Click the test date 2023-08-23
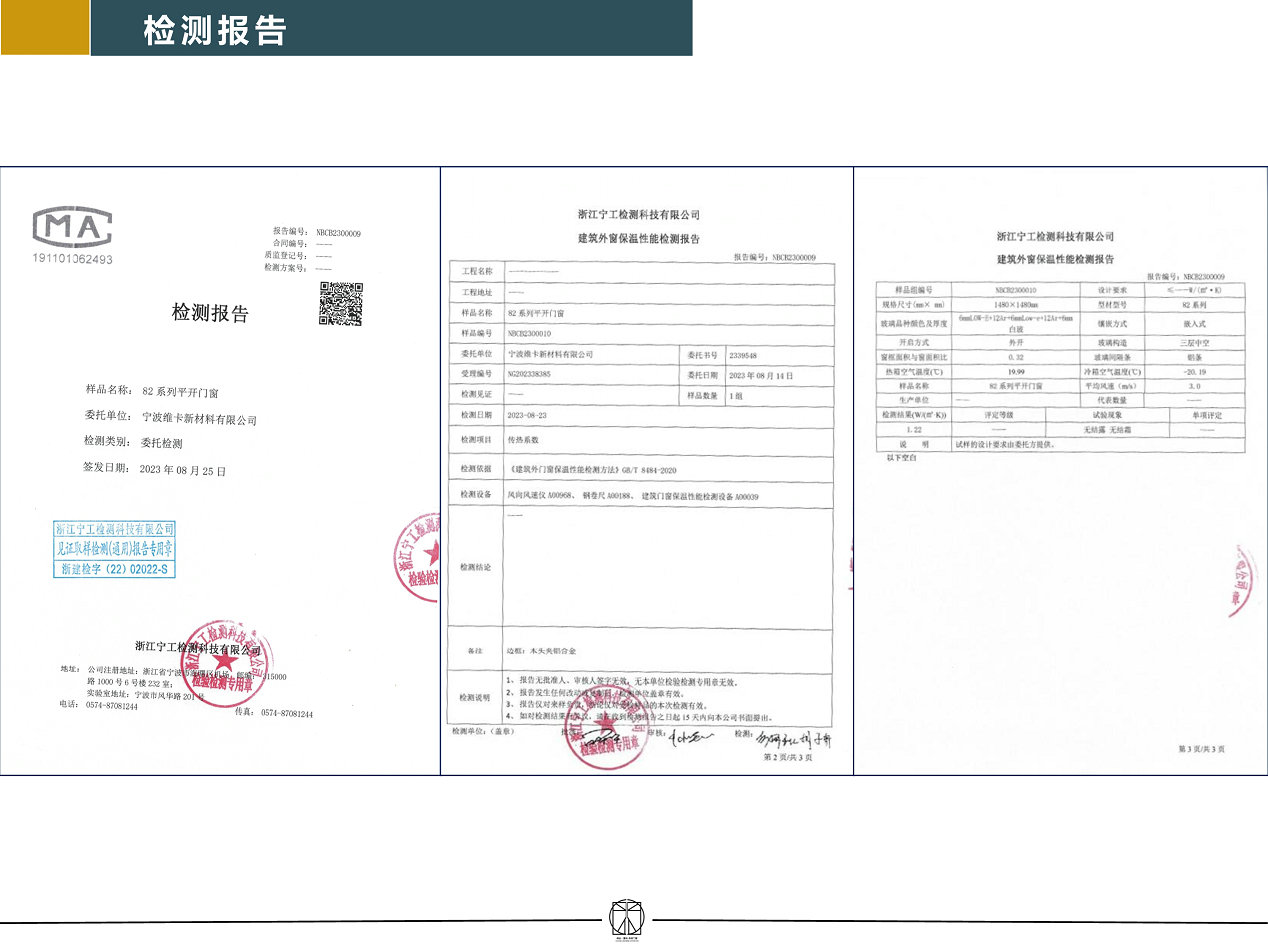The image size is (1268, 951). click(529, 414)
